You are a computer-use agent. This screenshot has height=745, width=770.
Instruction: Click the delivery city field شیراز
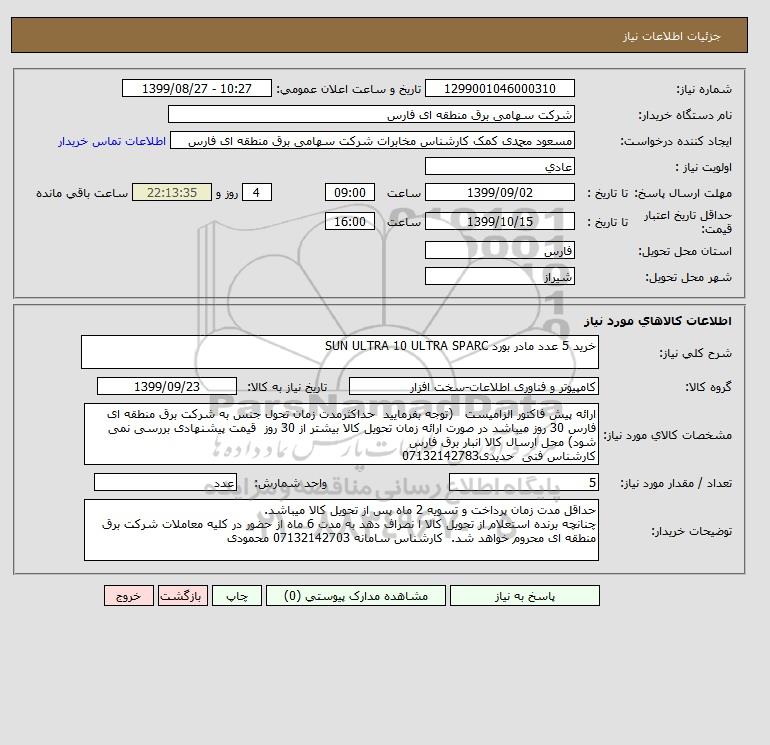tap(499, 276)
